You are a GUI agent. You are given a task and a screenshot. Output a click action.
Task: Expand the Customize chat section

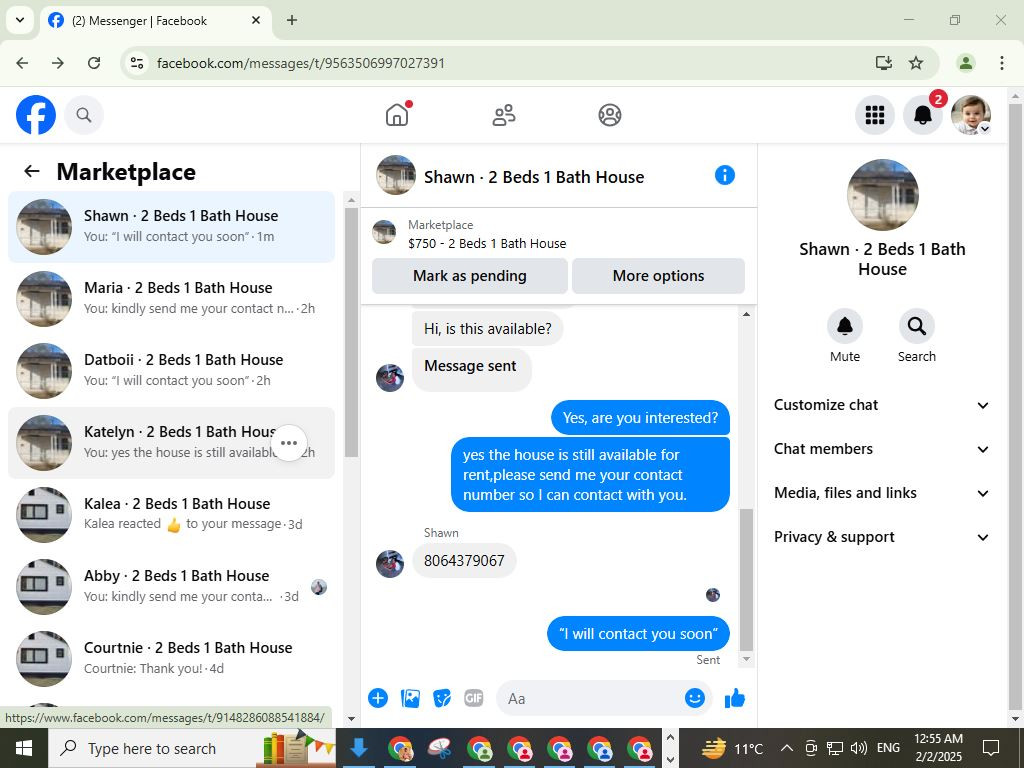(882, 405)
